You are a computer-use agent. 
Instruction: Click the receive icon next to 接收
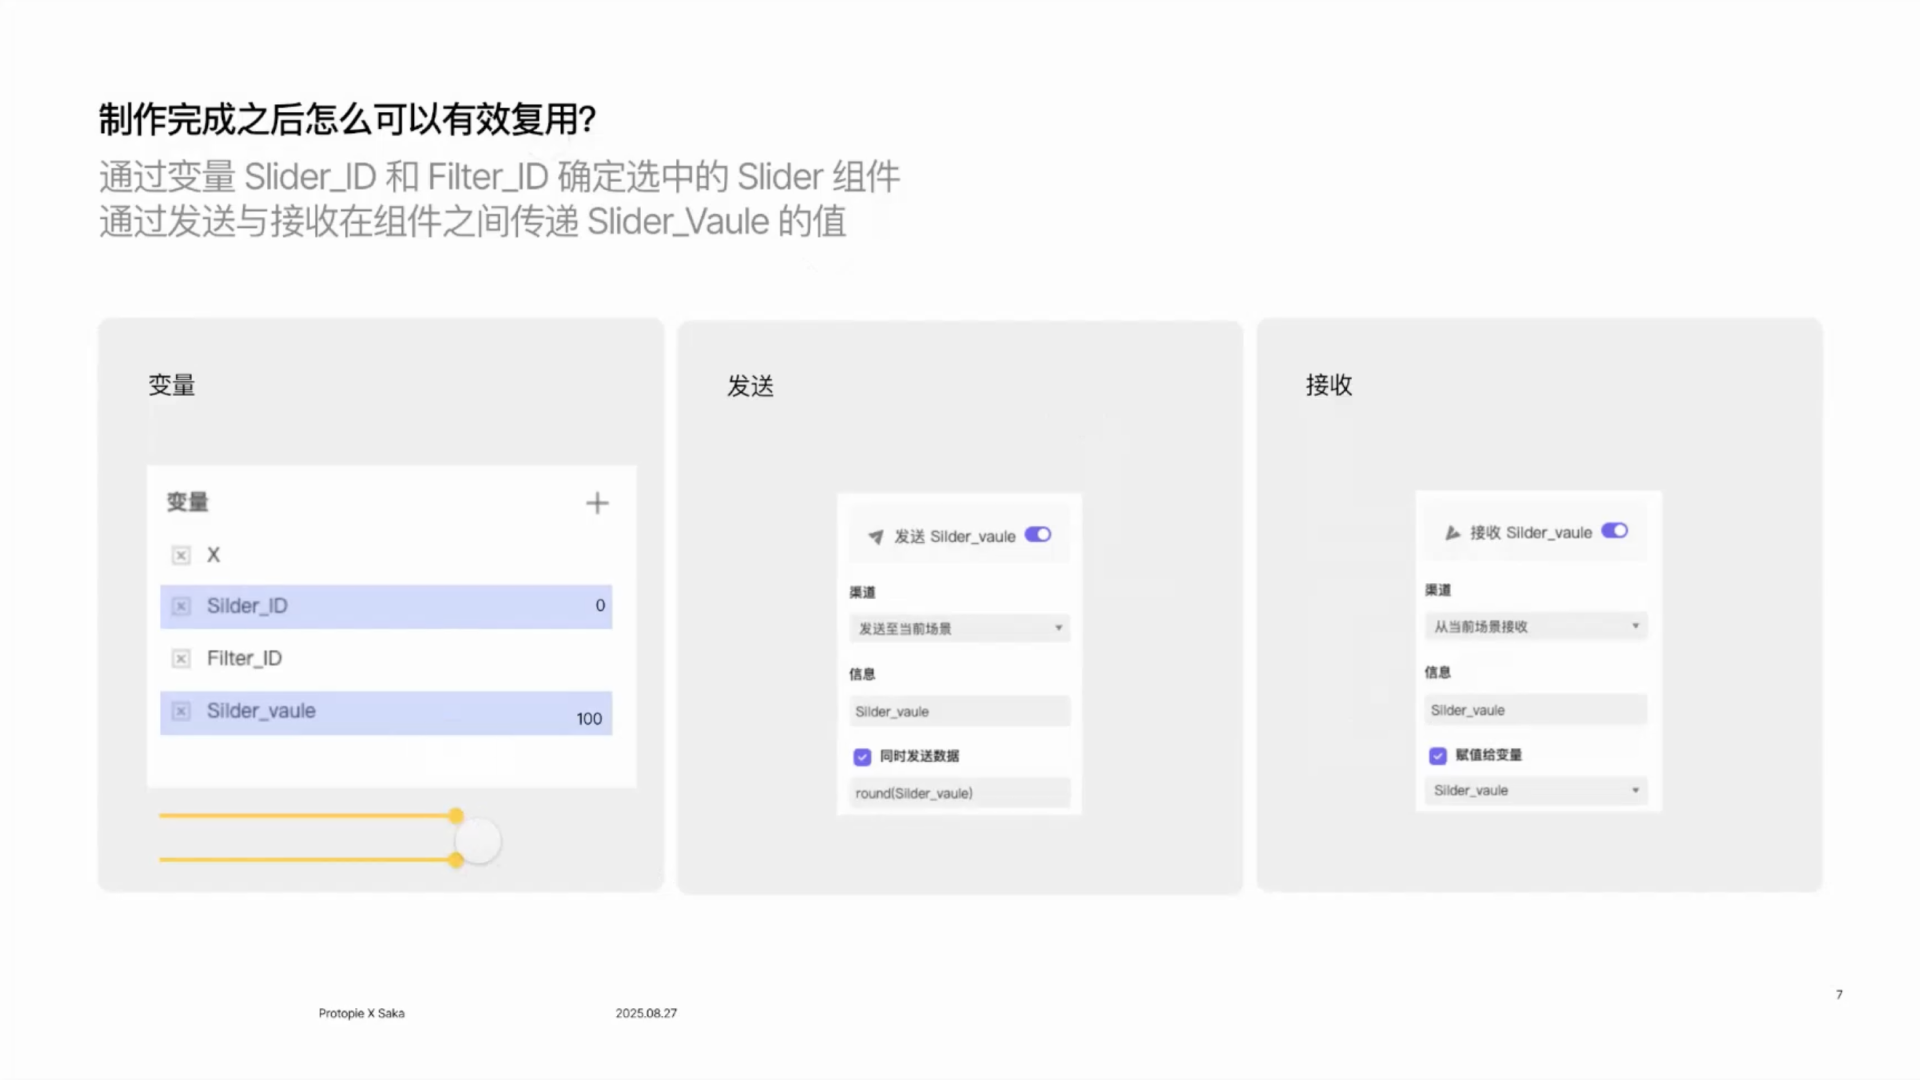coord(1452,533)
